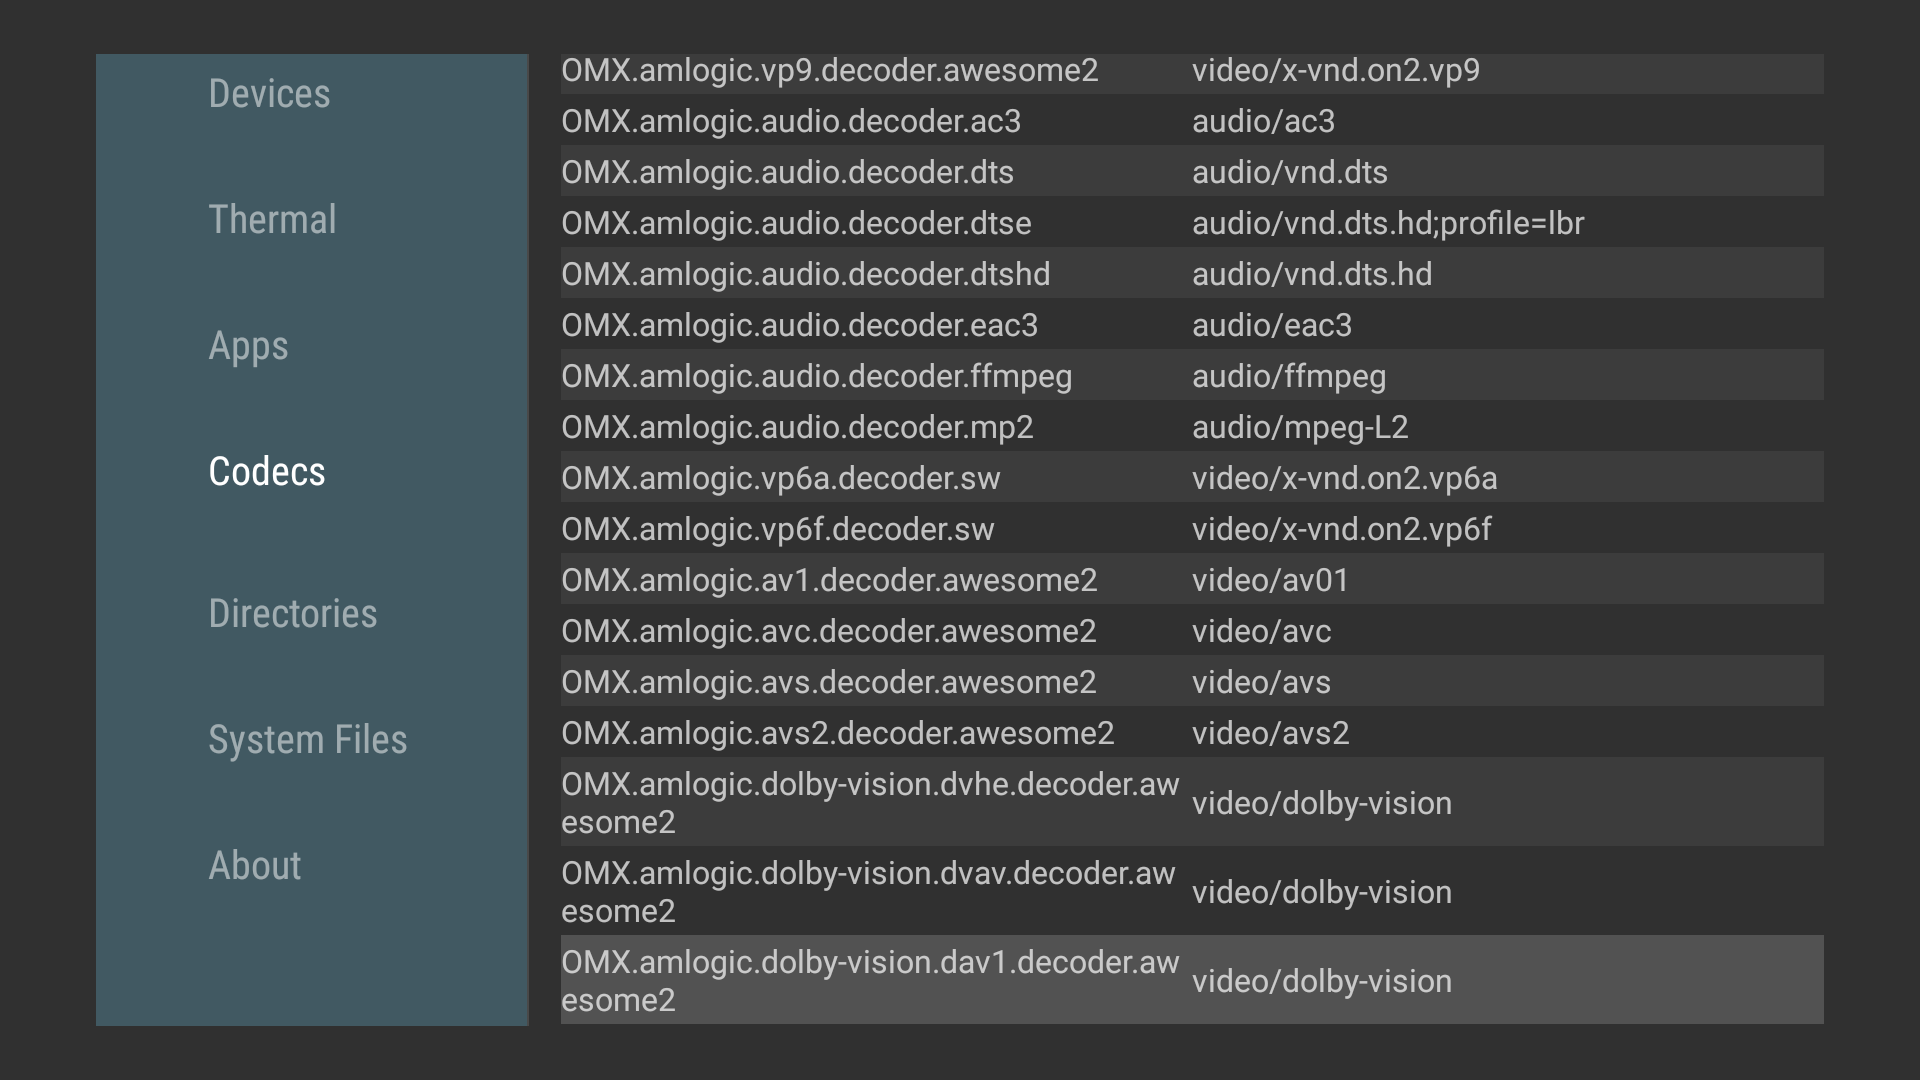1920x1080 pixels.
Task: Select the audio.decoder.mp2 codec row
Action: [1192, 427]
